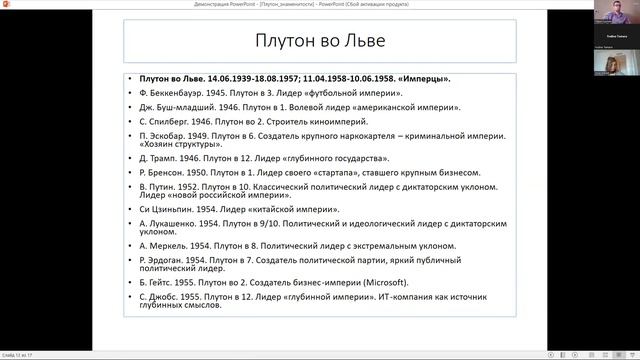Viewport: 640px width, 360px height.
Task: Click the bullet "Д. Трамп. 1946"
Action: pos(264,158)
